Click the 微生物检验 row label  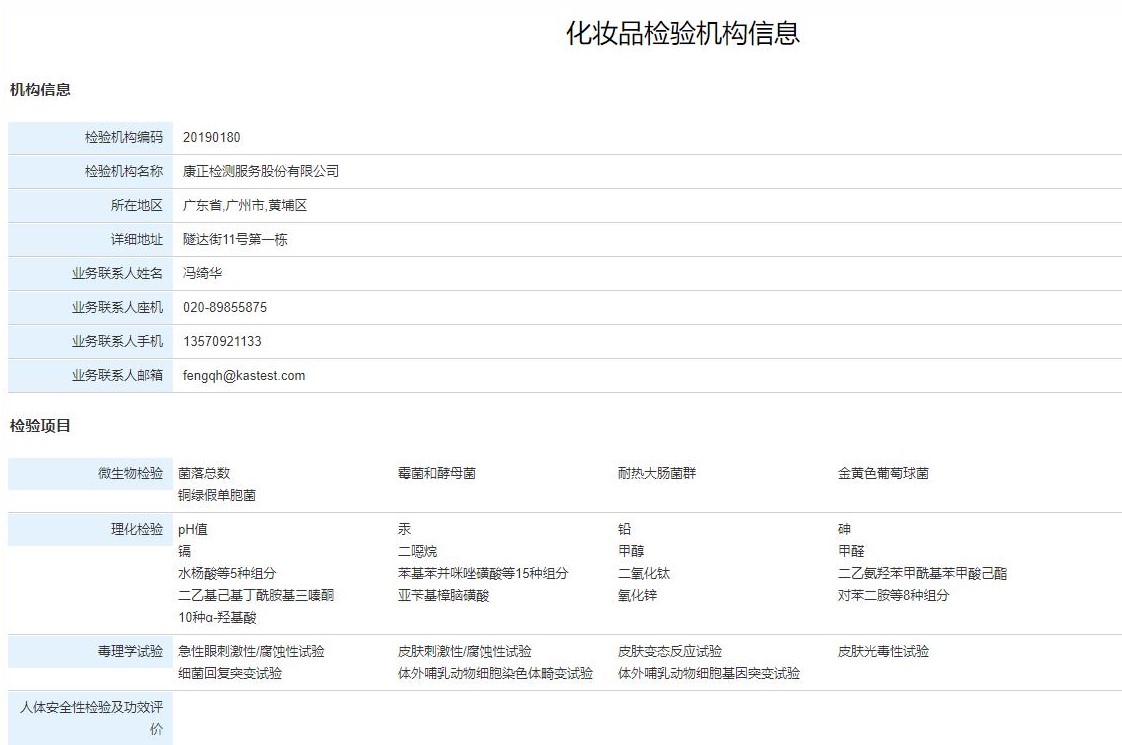tap(130, 473)
